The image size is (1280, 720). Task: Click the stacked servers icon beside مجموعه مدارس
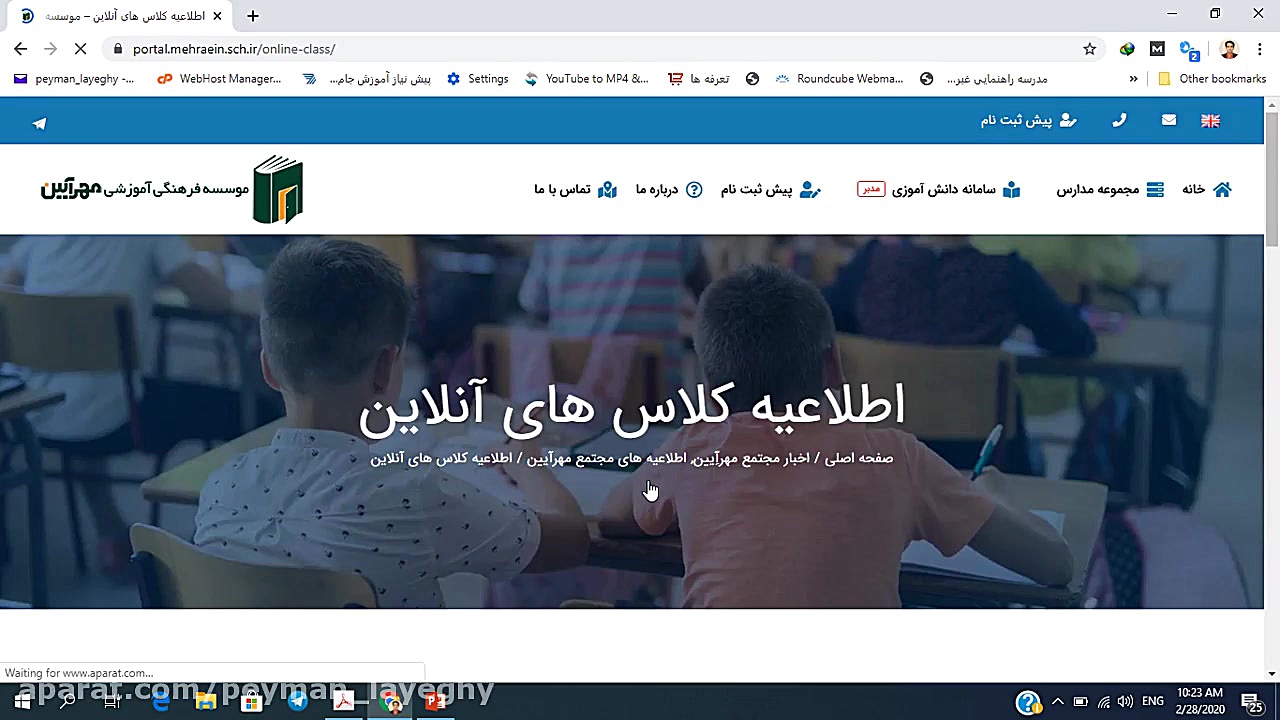point(1155,190)
